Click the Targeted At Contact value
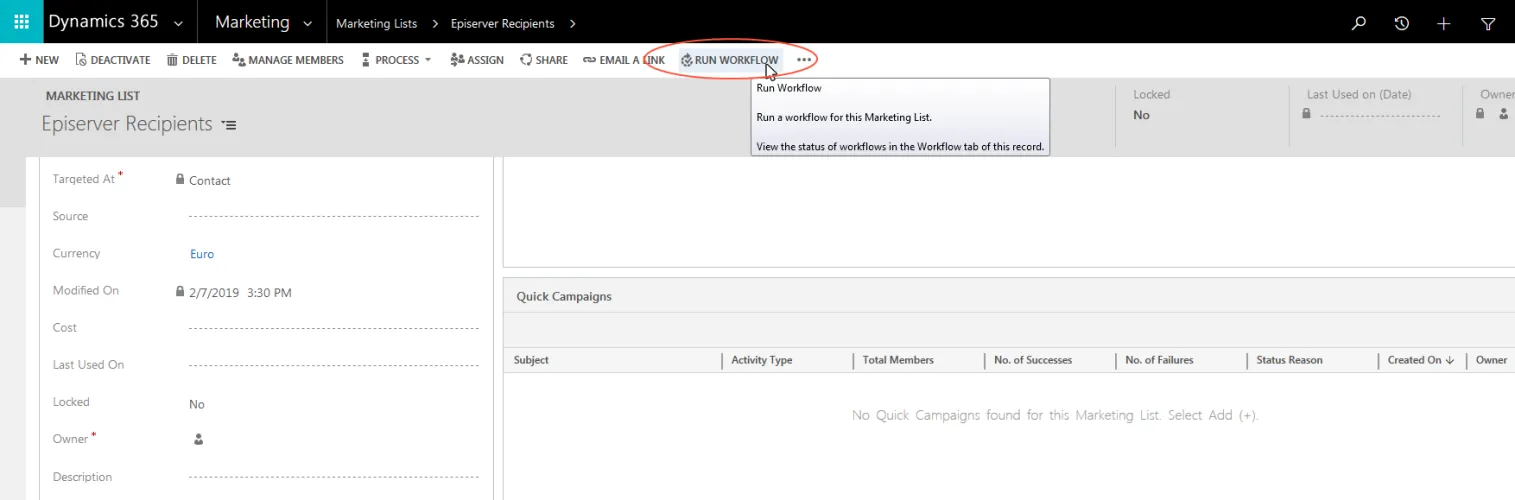The height and width of the screenshot is (500, 1515). [210, 181]
